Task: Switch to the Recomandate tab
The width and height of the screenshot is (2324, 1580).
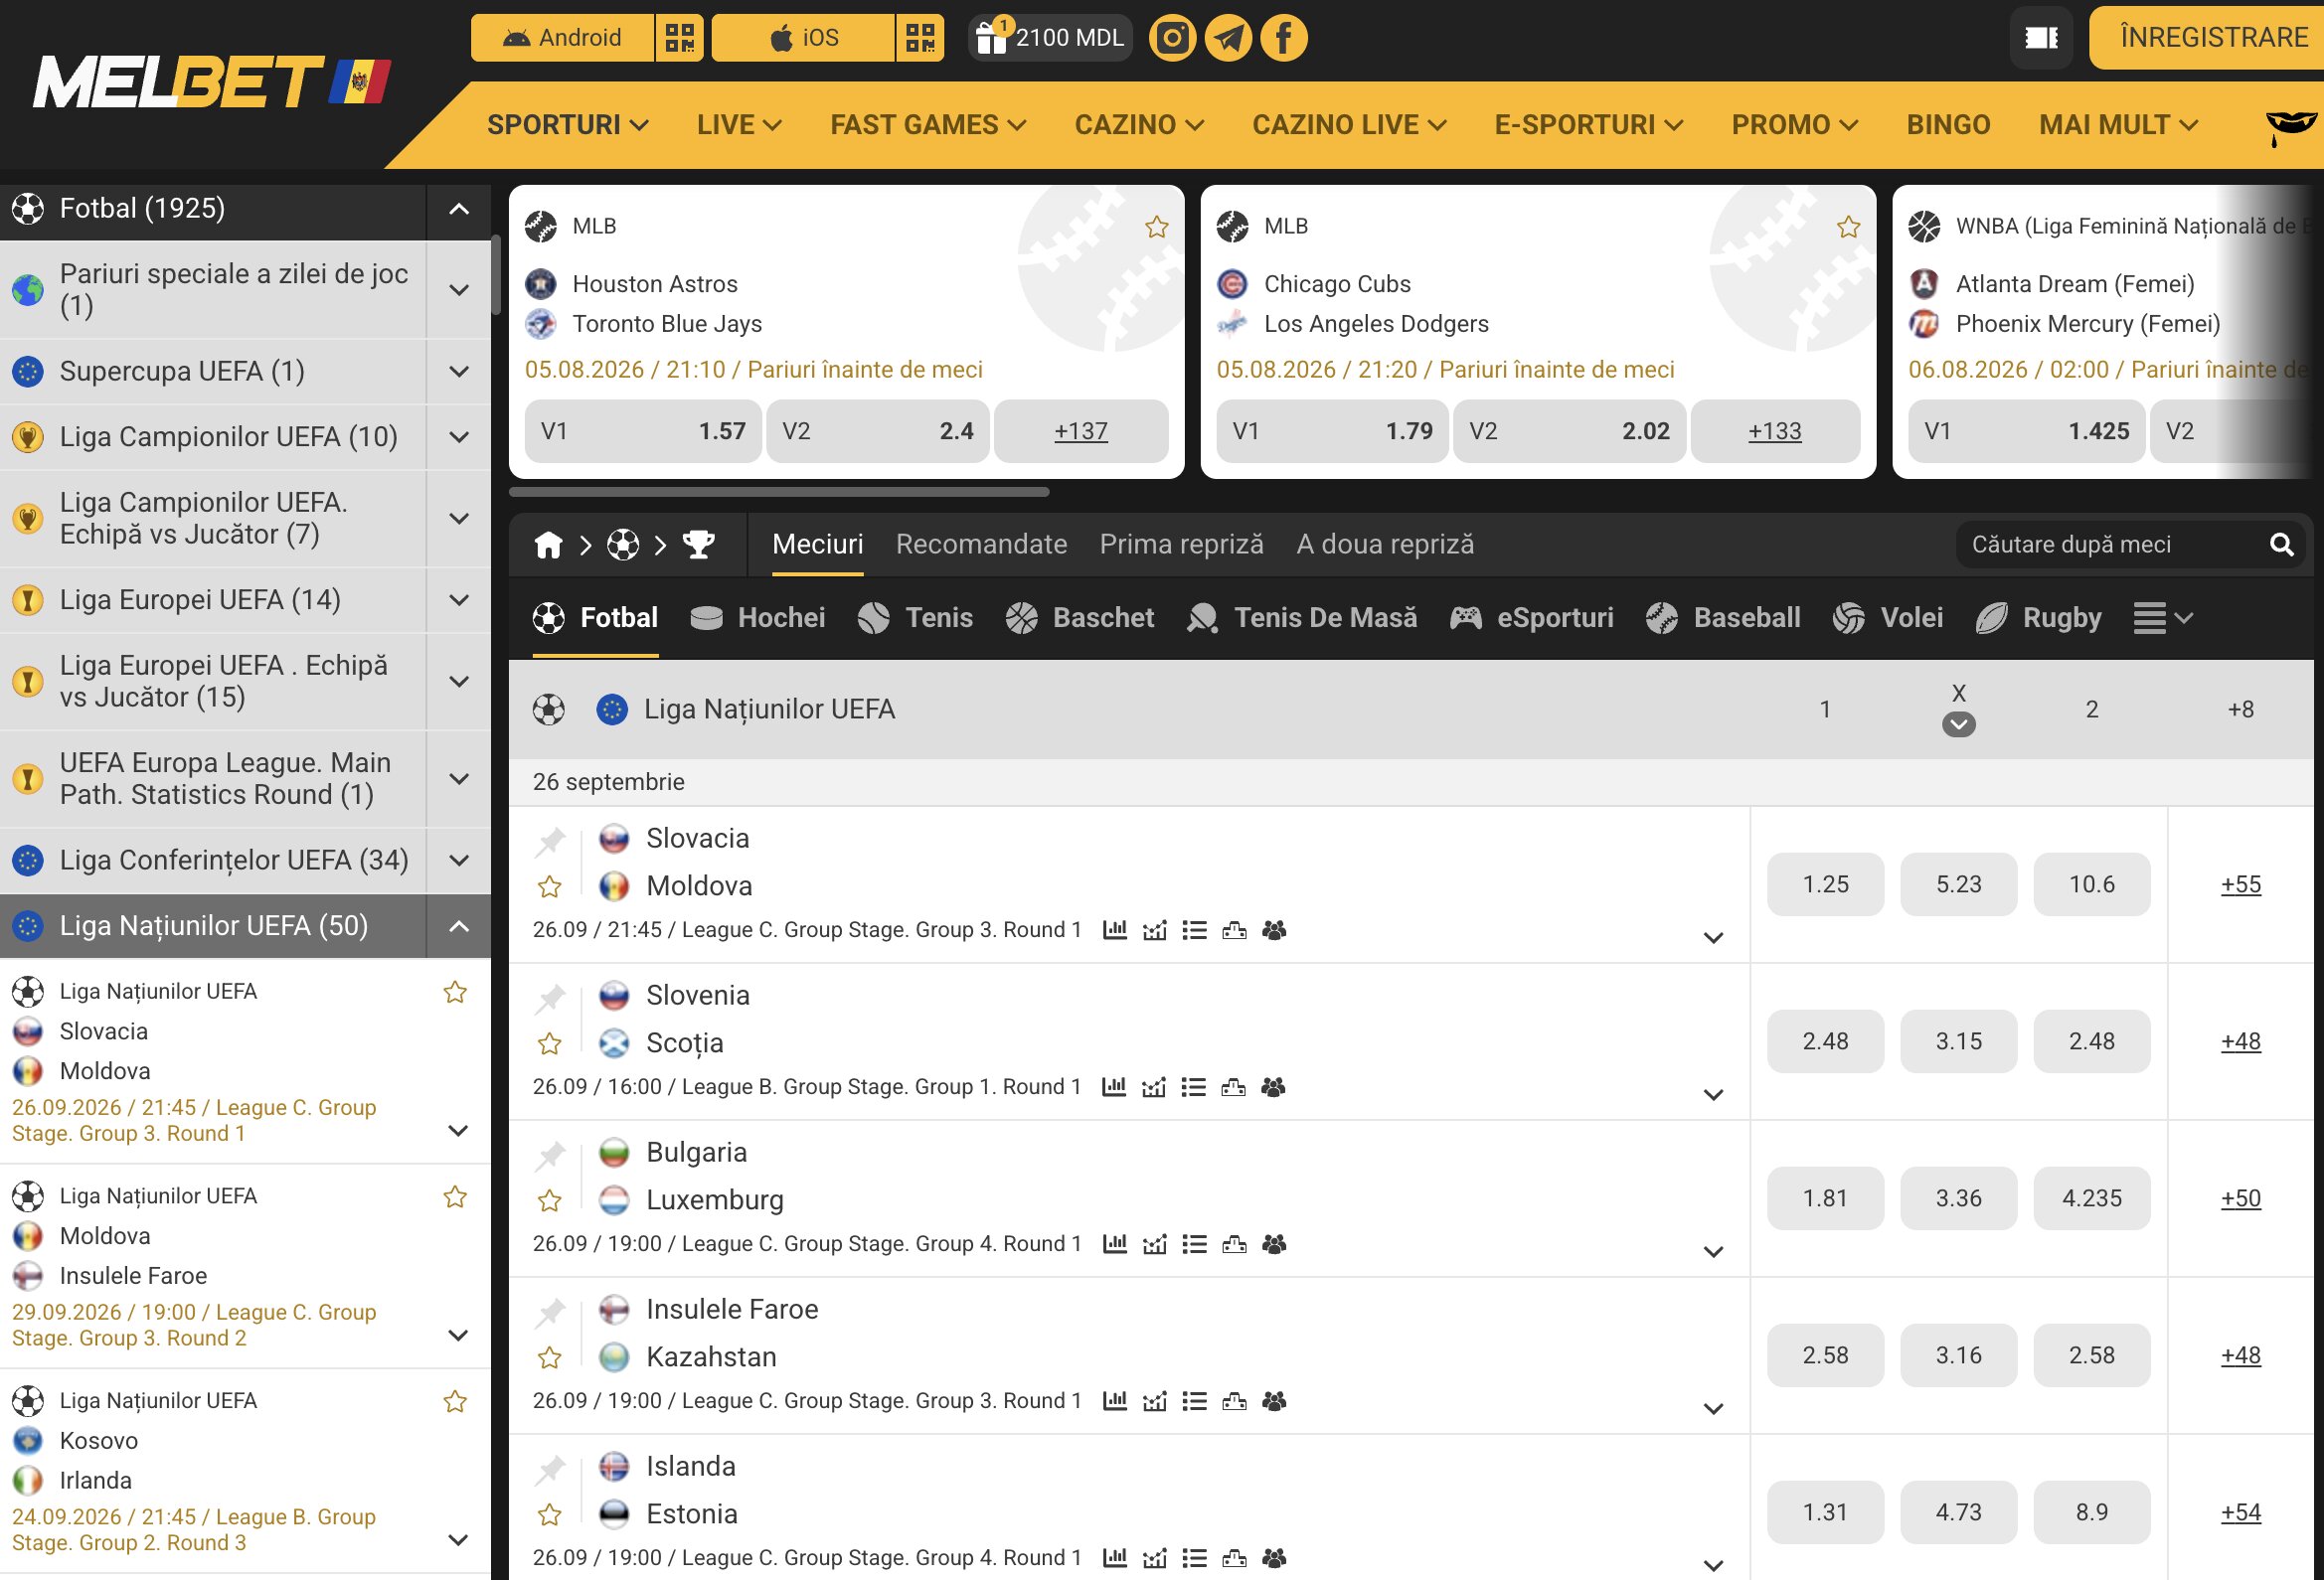Action: point(981,545)
